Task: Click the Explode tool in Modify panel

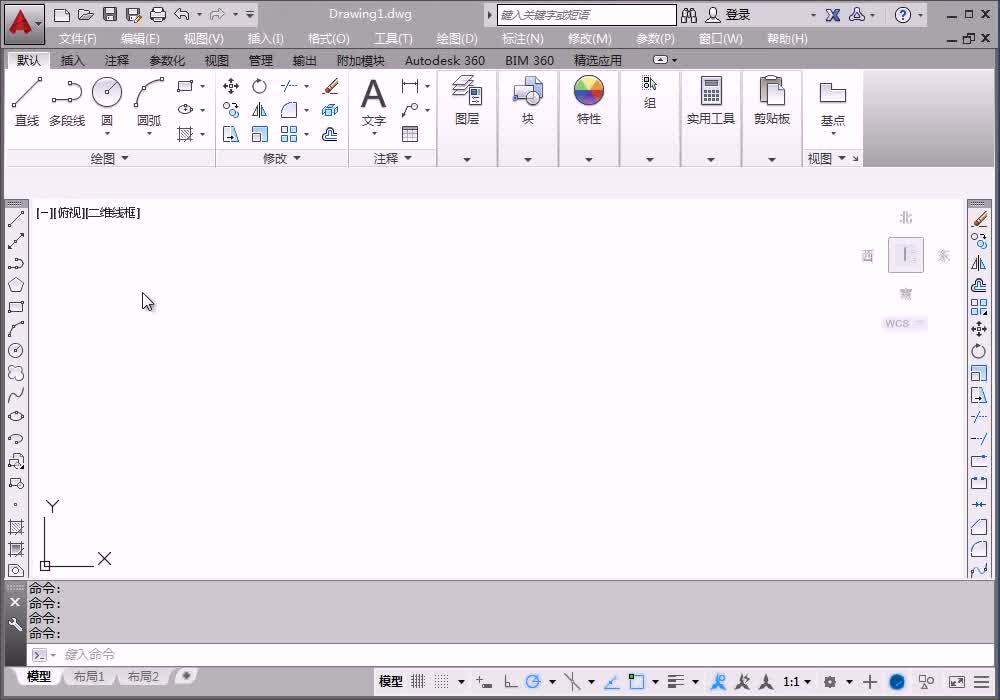Action: tap(330, 110)
